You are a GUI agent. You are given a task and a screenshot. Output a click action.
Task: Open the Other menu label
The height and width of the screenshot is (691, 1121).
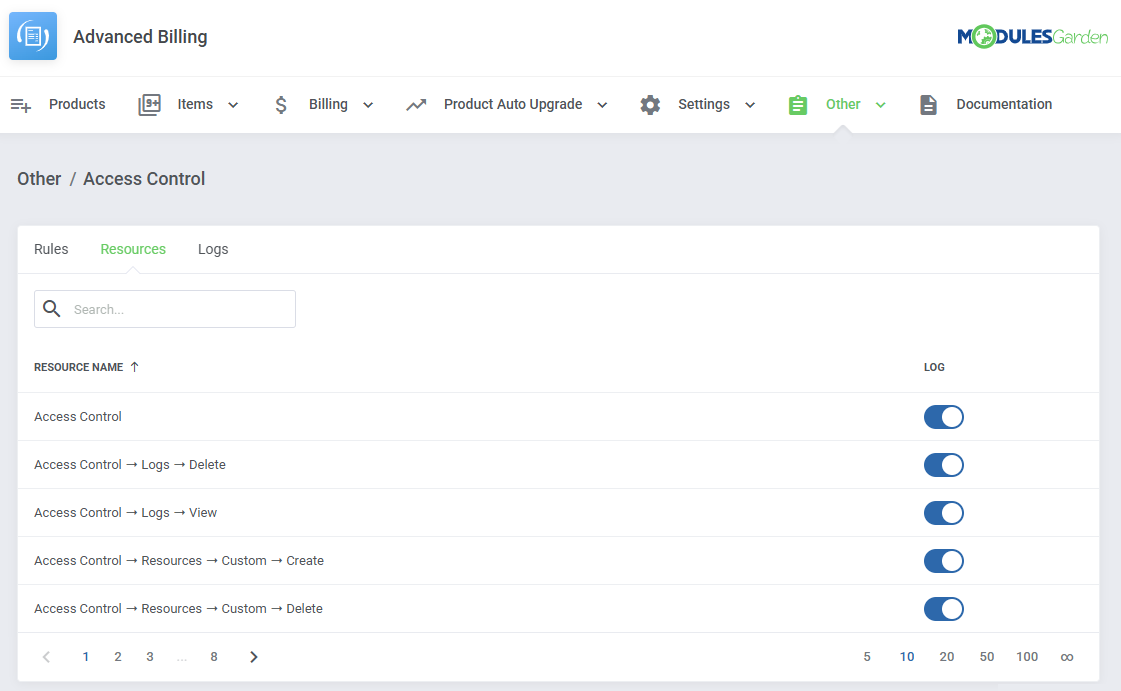point(843,104)
